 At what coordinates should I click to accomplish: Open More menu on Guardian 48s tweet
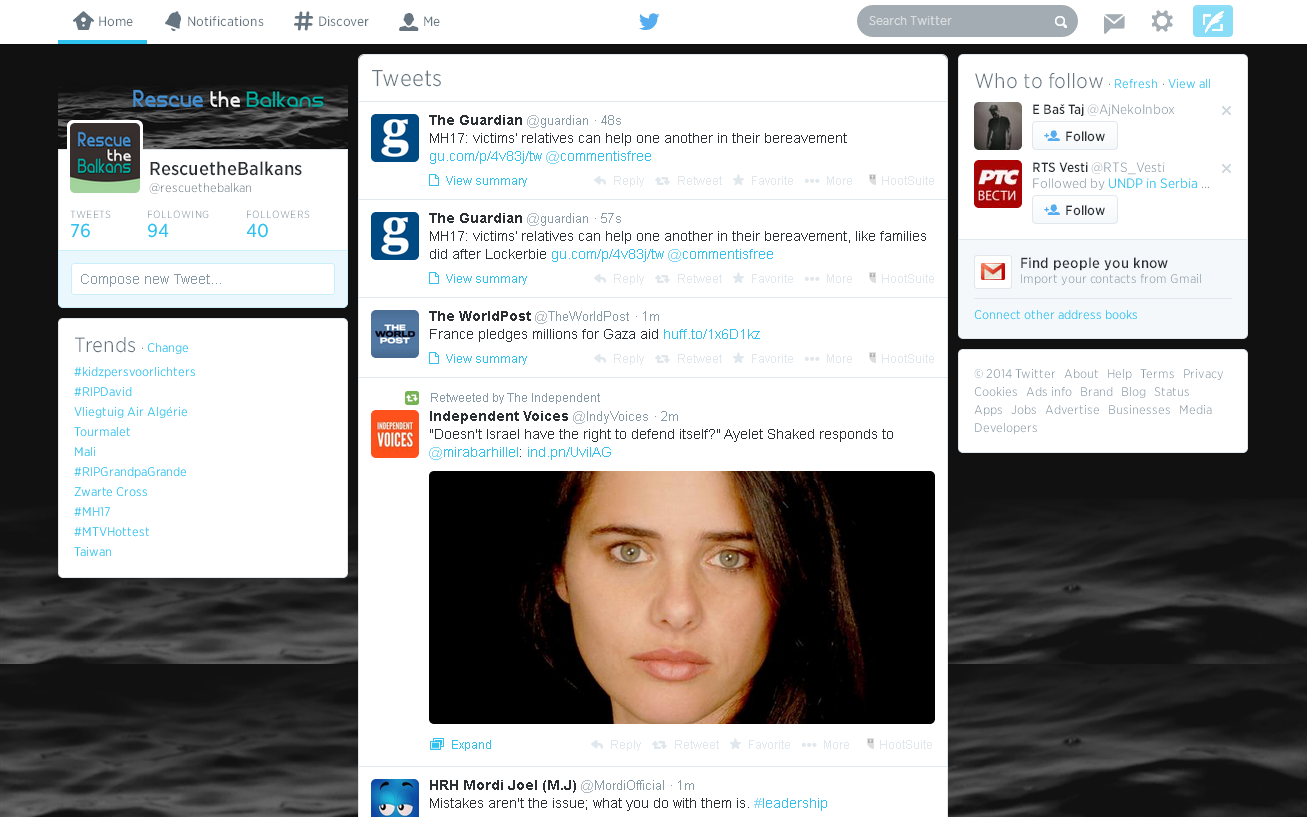pos(829,181)
